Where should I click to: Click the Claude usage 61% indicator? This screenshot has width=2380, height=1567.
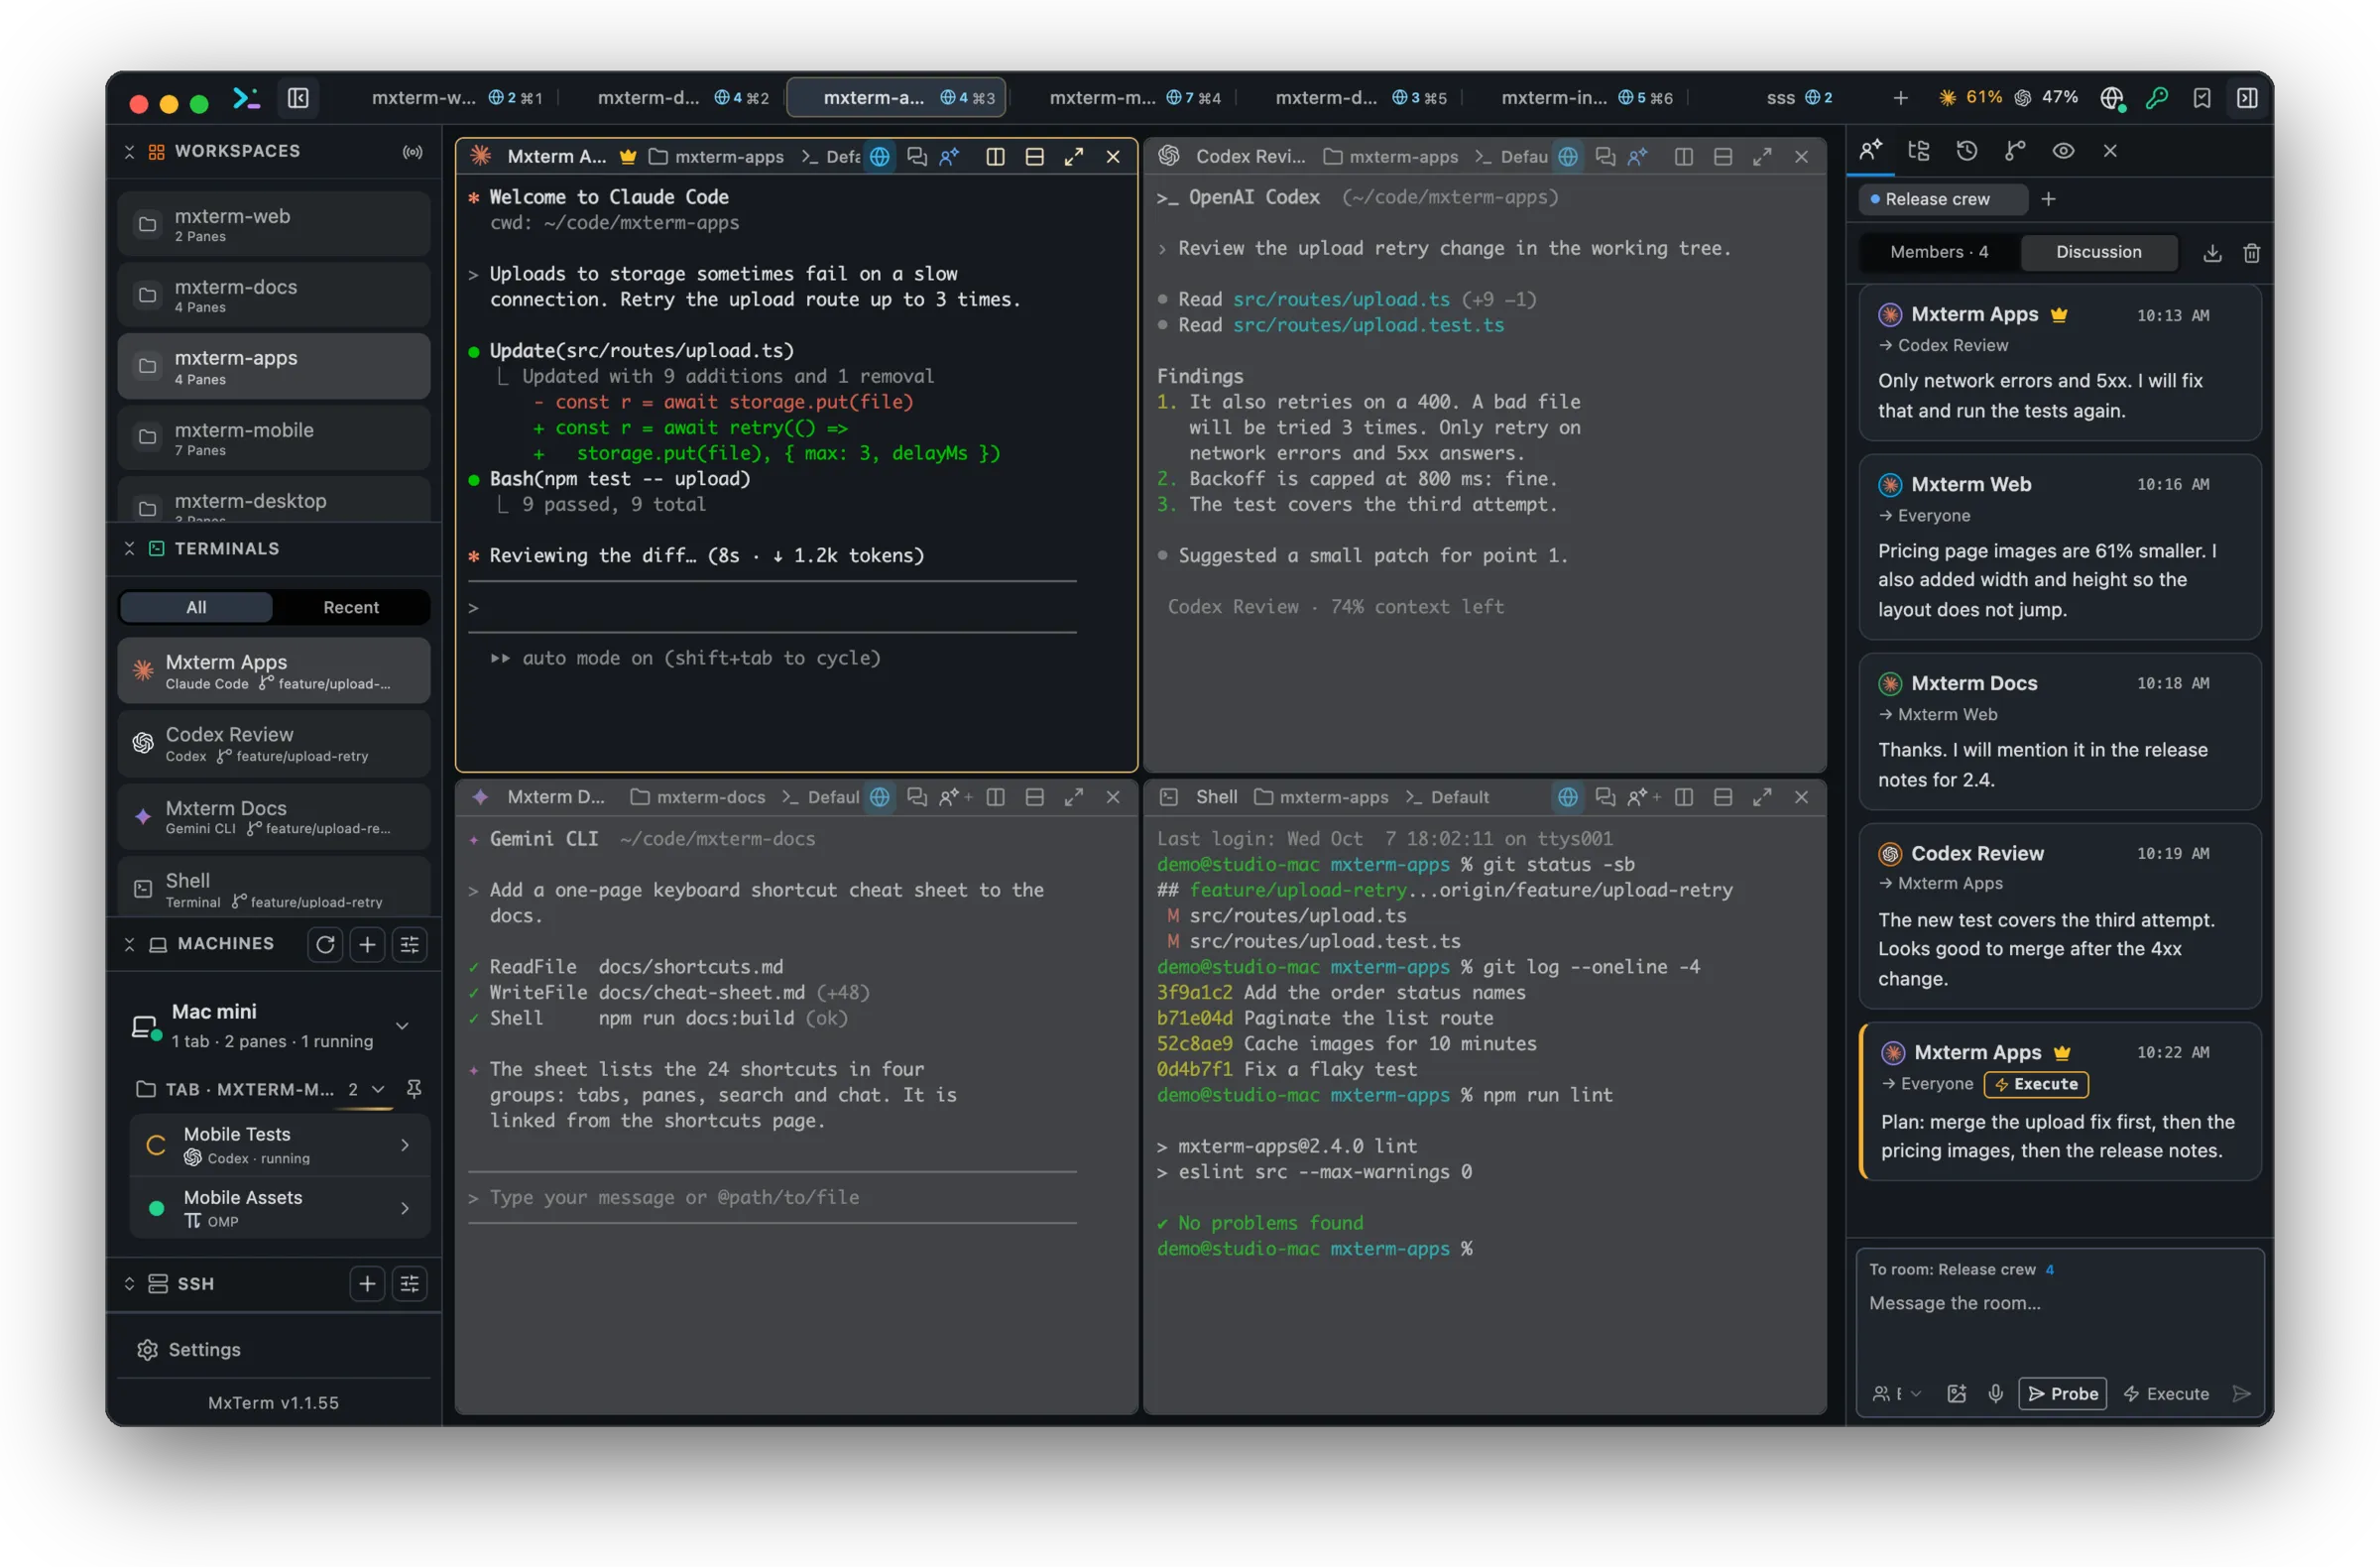coord(1970,98)
